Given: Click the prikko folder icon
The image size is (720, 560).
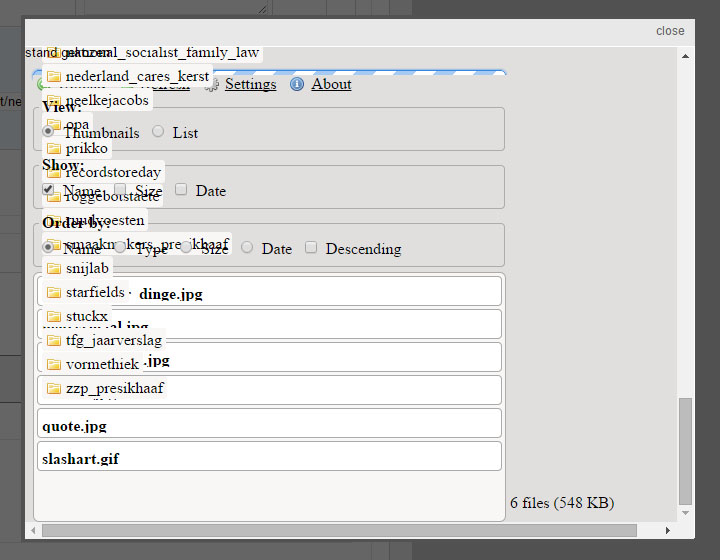Looking at the screenshot, I should pyautogui.click(x=54, y=148).
